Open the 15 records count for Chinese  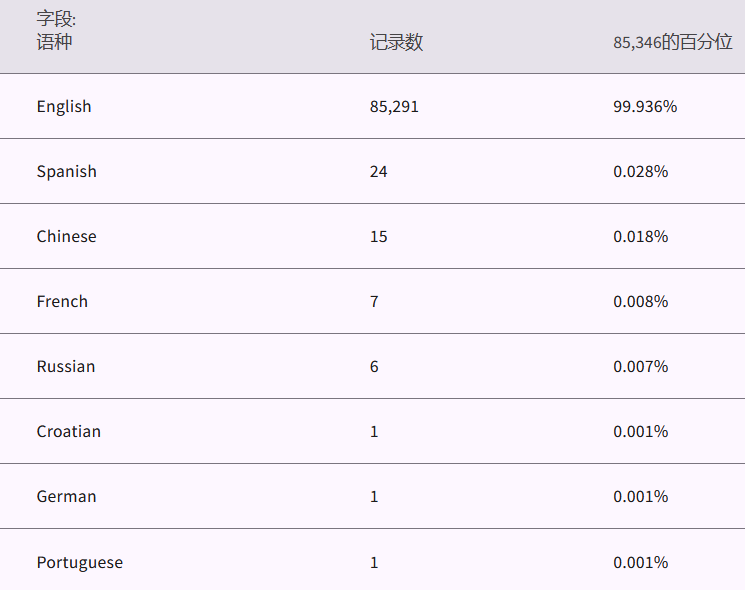[x=378, y=236]
